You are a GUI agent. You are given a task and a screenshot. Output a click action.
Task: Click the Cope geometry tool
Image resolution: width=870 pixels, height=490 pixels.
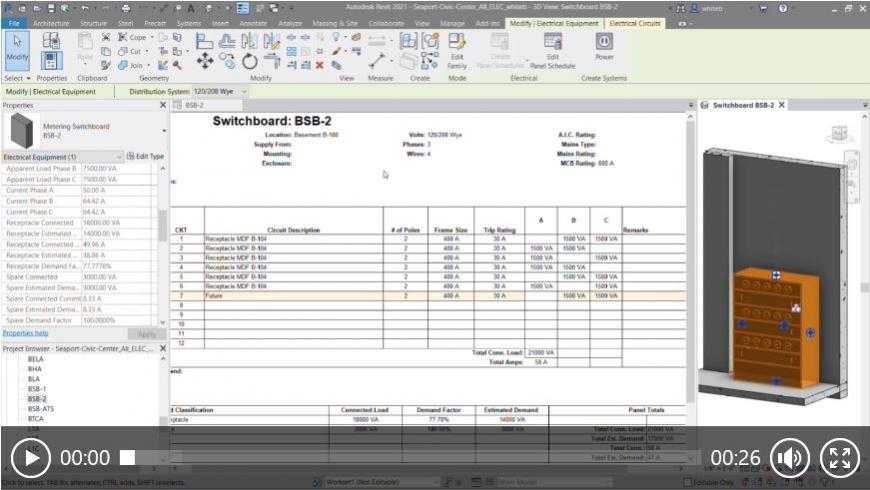[132, 37]
